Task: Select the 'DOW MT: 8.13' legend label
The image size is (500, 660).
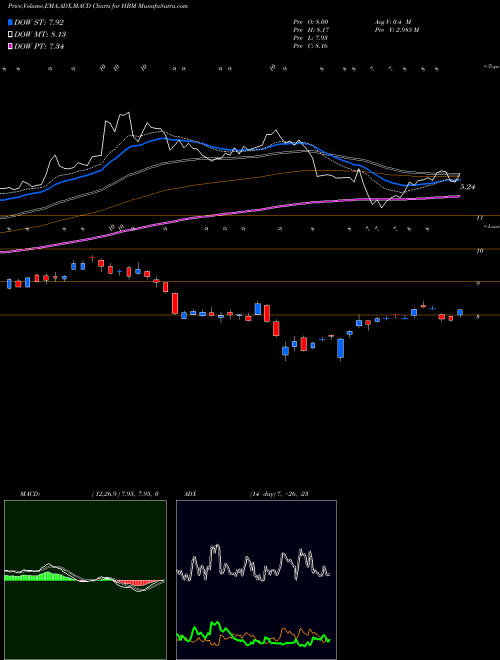Action: pyautogui.click(x=40, y=35)
